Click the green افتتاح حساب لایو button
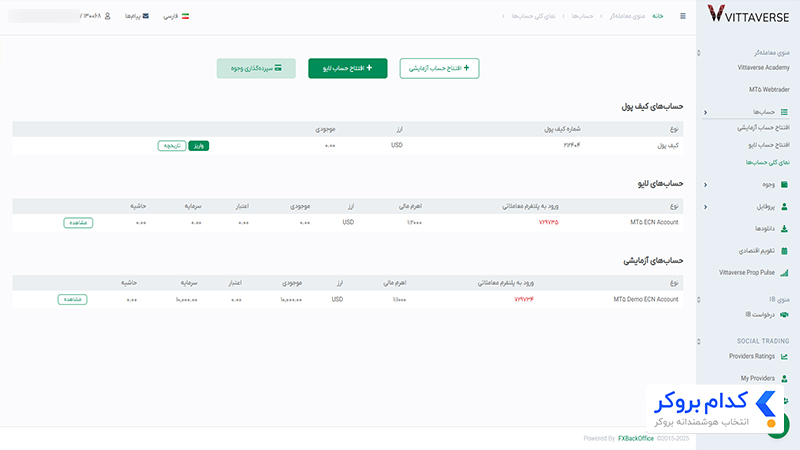The height and width of the screenshot is (450, 800). (x=347, y=68)
